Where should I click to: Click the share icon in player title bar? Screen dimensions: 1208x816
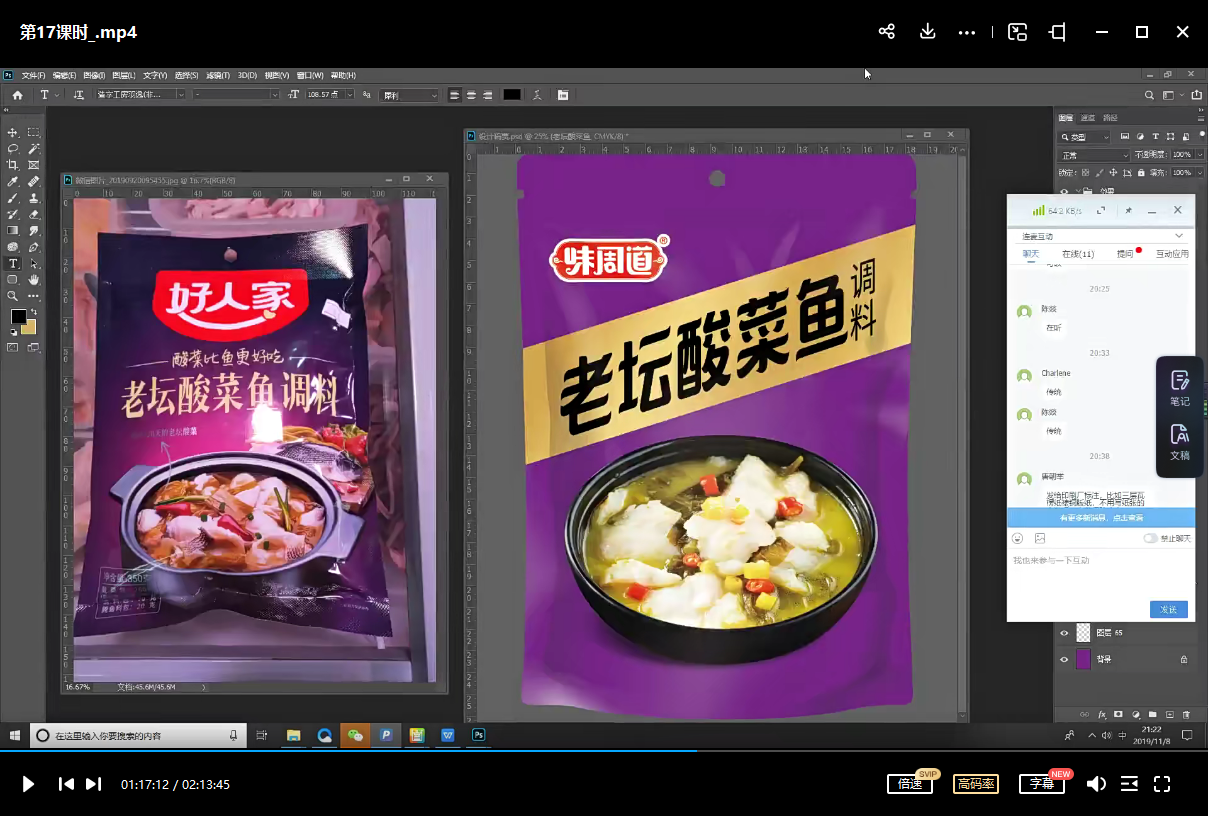click(886, 32)
